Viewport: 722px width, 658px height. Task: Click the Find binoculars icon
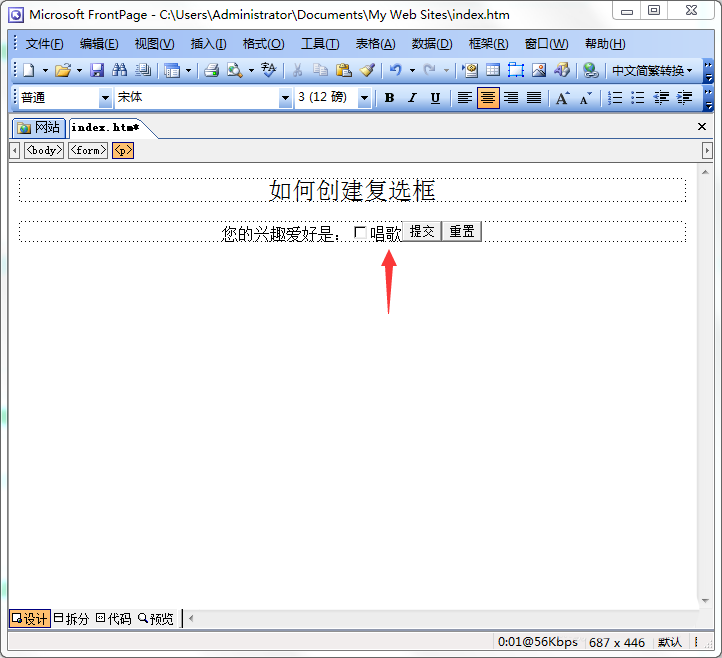click(120, 70)
